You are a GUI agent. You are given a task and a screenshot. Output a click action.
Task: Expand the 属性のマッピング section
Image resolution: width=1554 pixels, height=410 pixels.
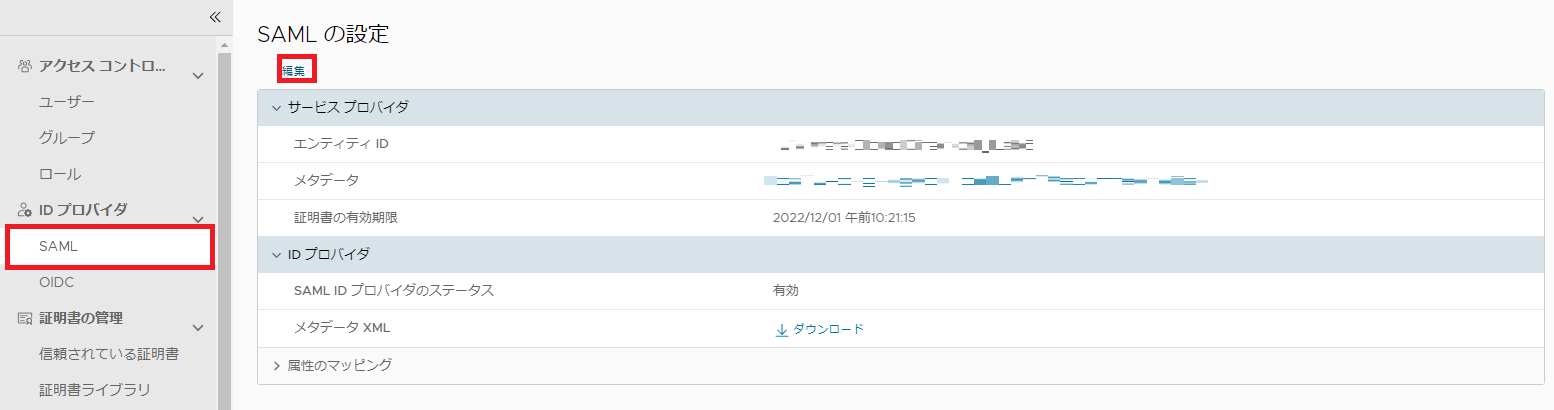coord(277,366)
